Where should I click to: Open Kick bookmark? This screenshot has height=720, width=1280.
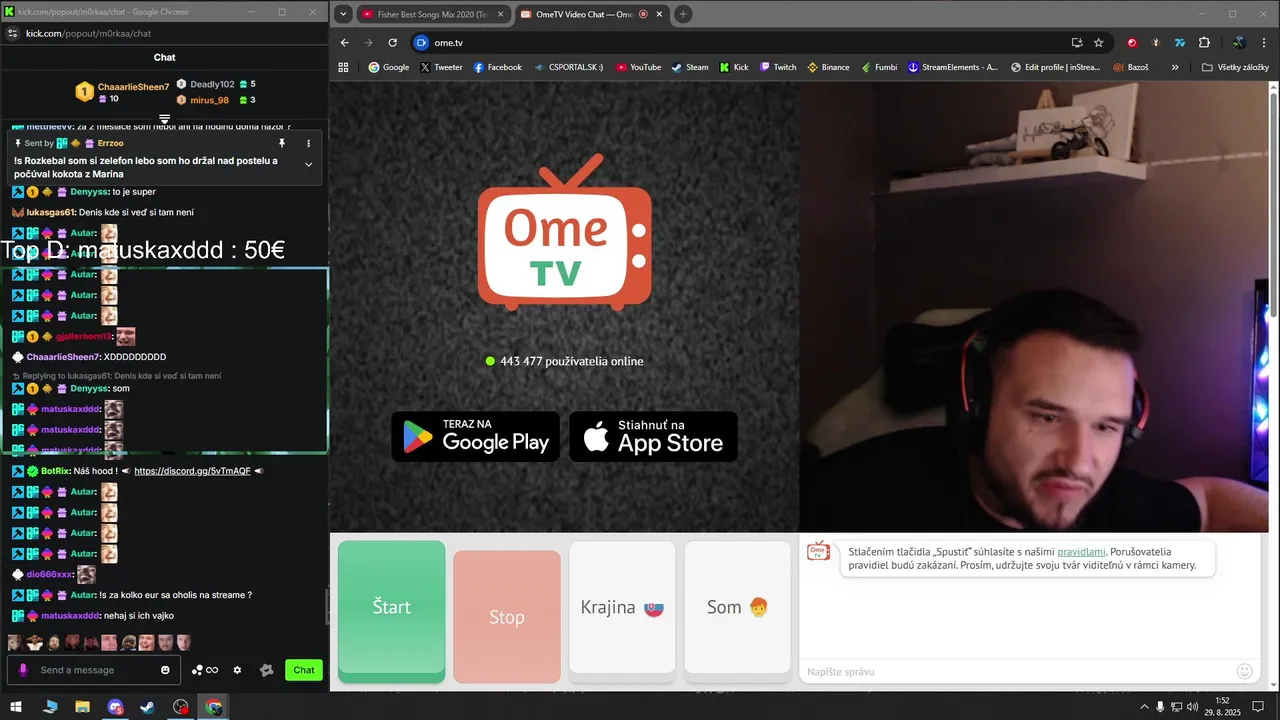[x=734, y=67]
